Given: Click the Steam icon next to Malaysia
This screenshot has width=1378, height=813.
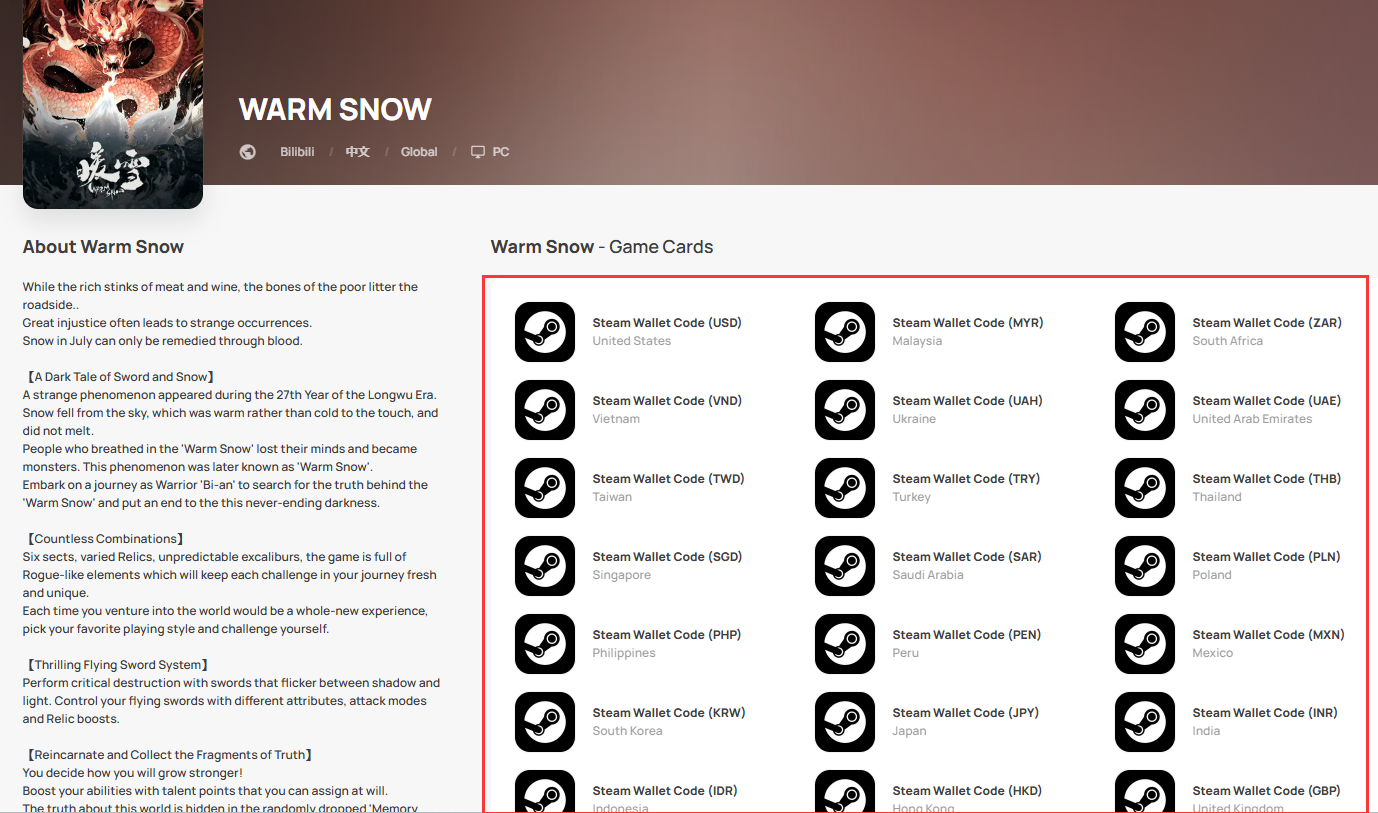Looking at the screenshot, I should tap(845, 332).
